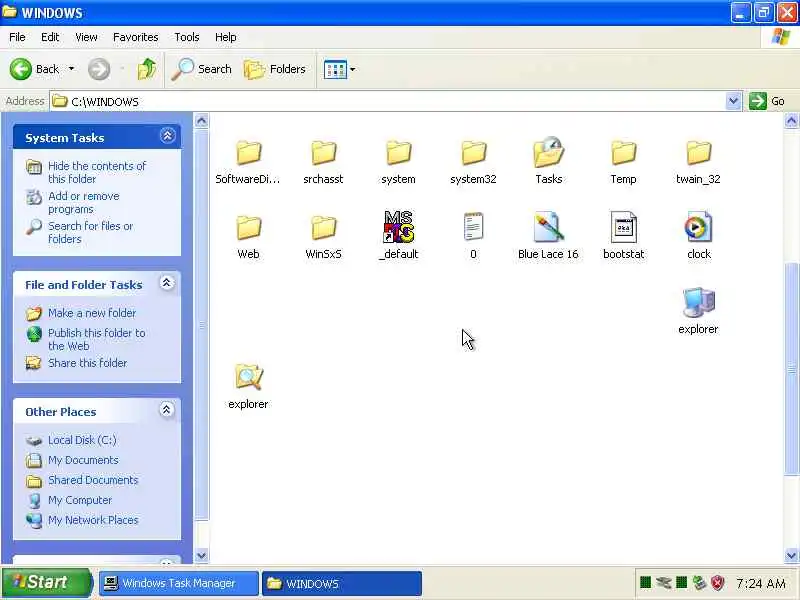Viewport: 800px width, 600px height.
Task: Show the Folders tree pane
Action: (x=275, y=69)
